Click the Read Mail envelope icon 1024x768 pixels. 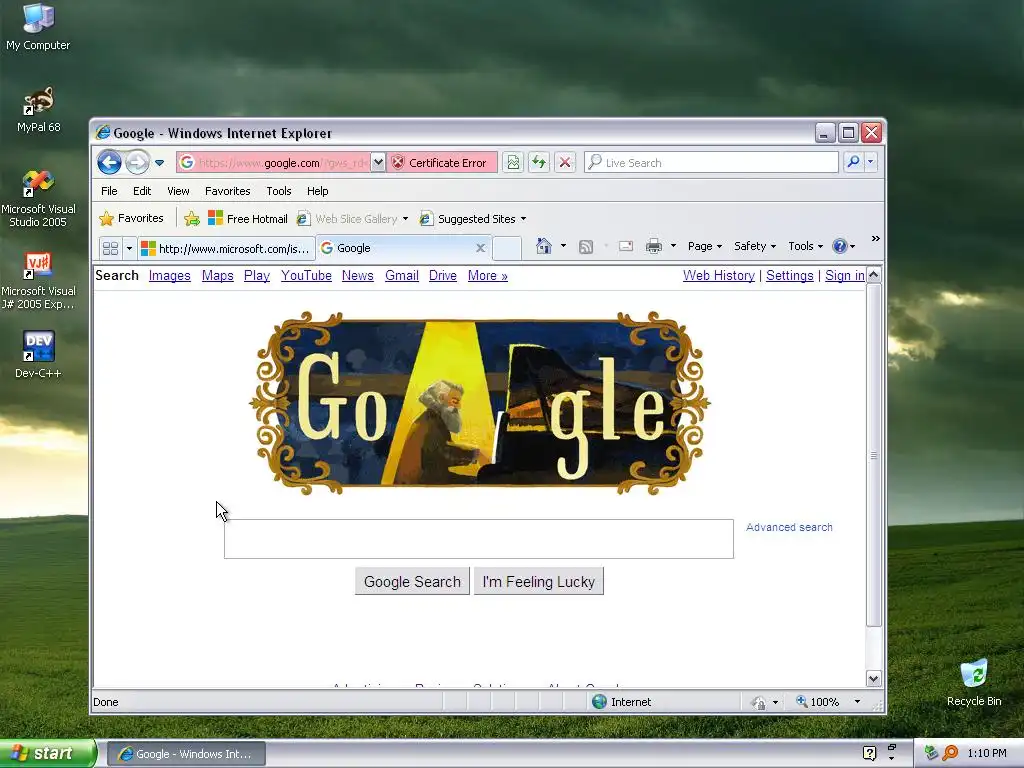click(626, 246)
